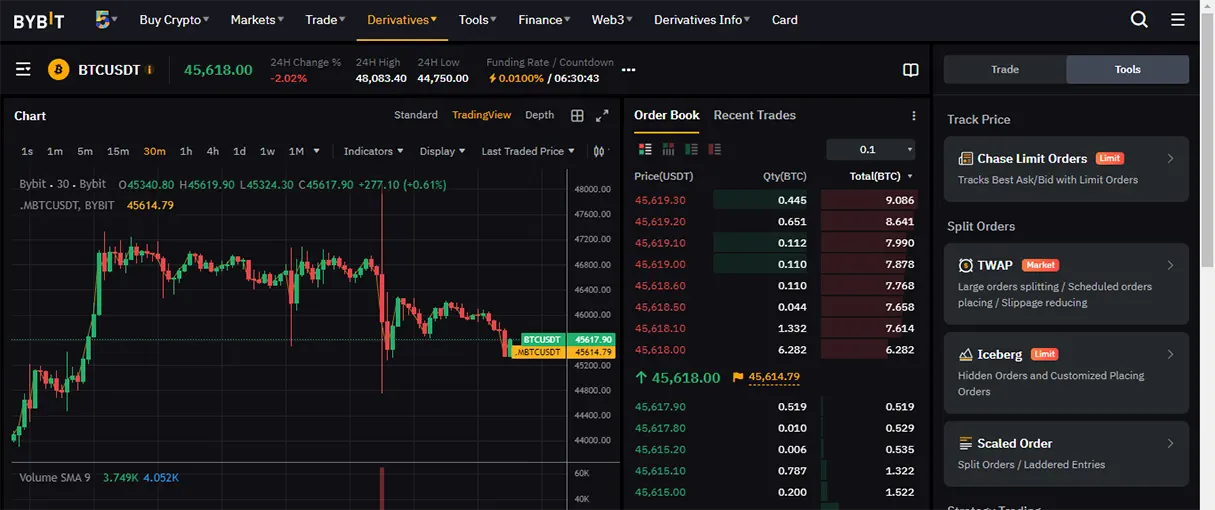Viewport: 1215px width, 510px height.
Task: Select the TradingView chart option
Action: coord(481,115)
